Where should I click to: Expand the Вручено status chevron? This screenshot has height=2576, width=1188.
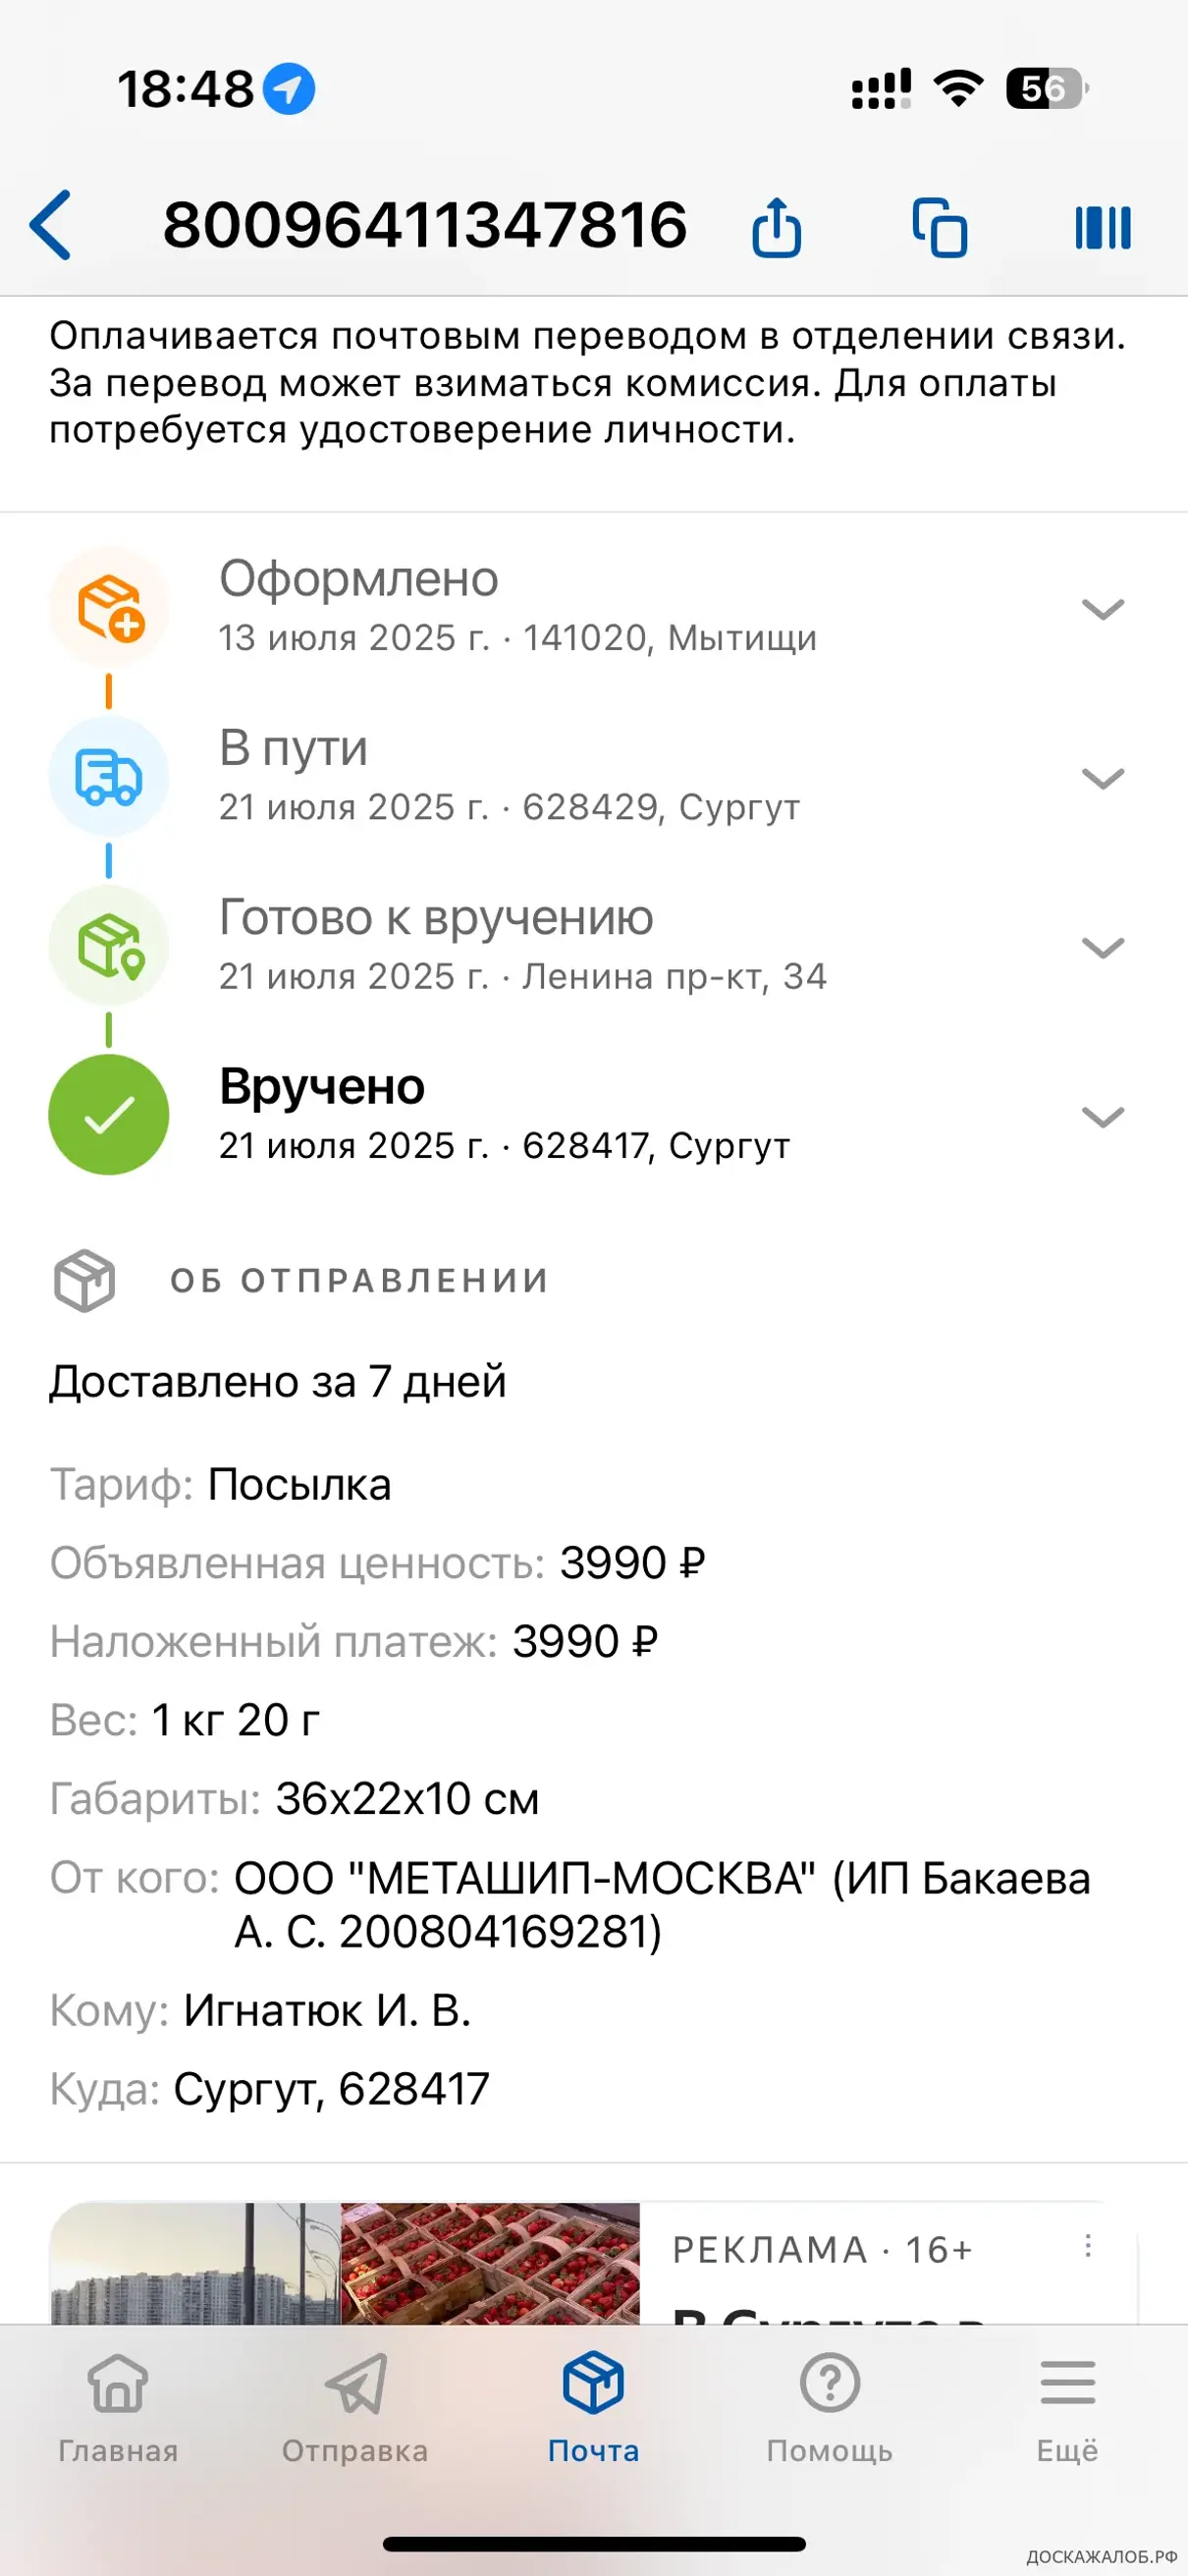[x=1103, y=1115]
